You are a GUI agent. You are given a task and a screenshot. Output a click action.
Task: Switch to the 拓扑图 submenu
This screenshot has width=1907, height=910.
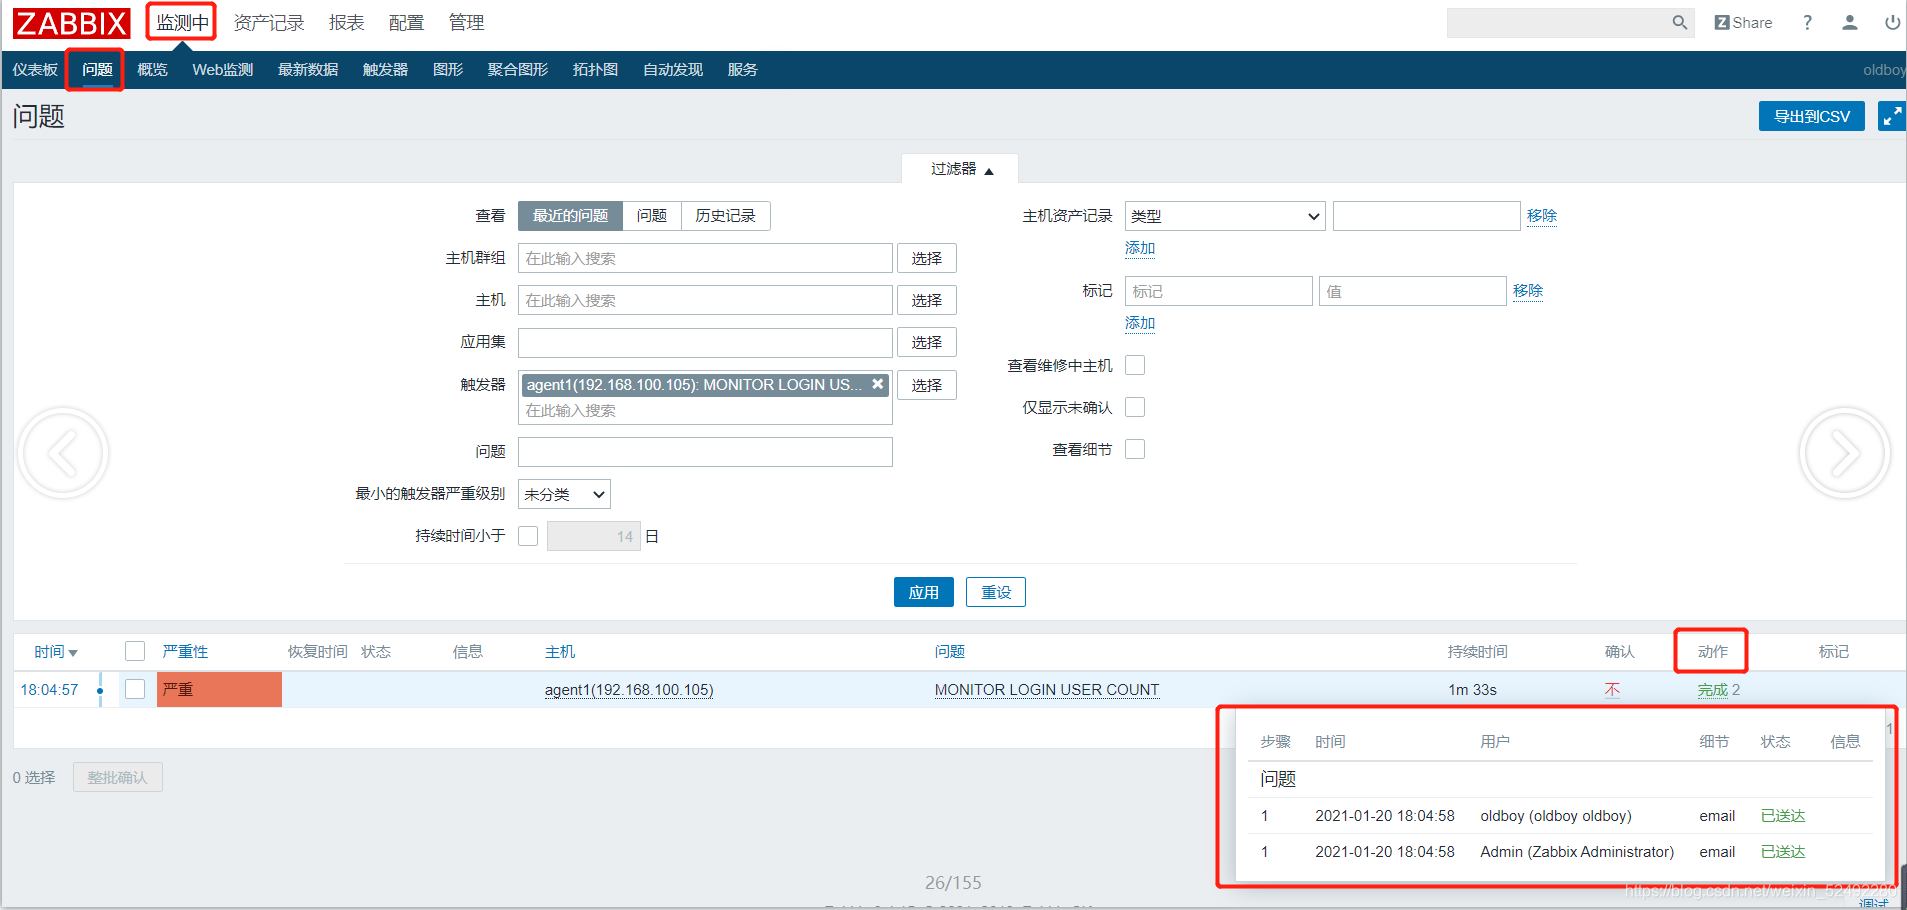click(x=595, y=69)
